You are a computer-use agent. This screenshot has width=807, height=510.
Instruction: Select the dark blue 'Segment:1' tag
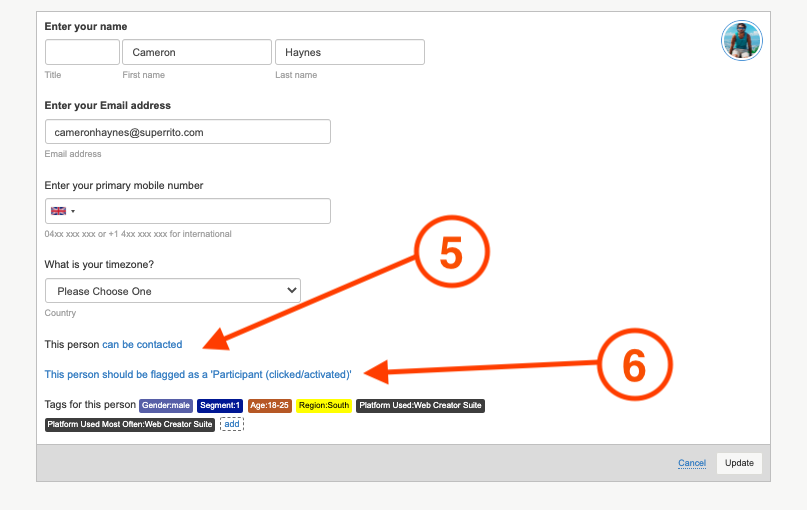[219, 405]
